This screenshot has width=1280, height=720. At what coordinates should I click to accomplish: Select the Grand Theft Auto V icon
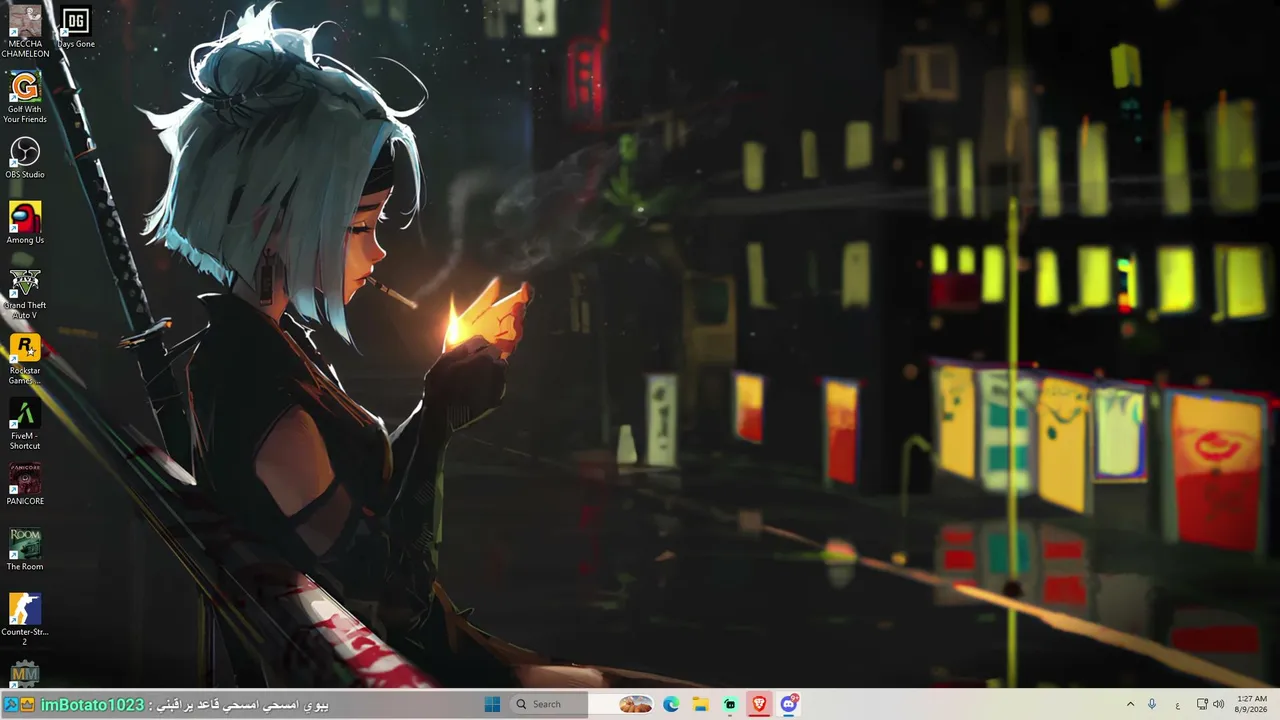tap(25, 293)
